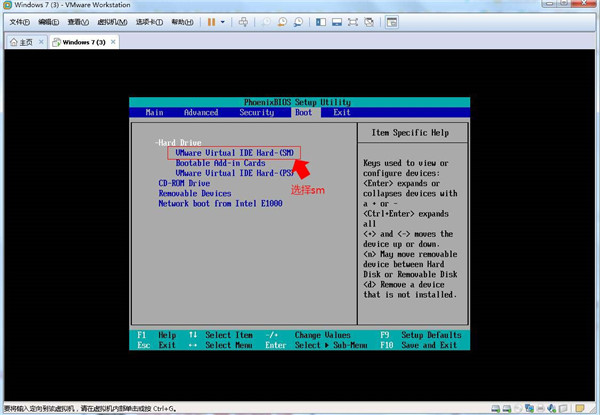
Task: Click the grey display status icon
Action: coord(563,408)
